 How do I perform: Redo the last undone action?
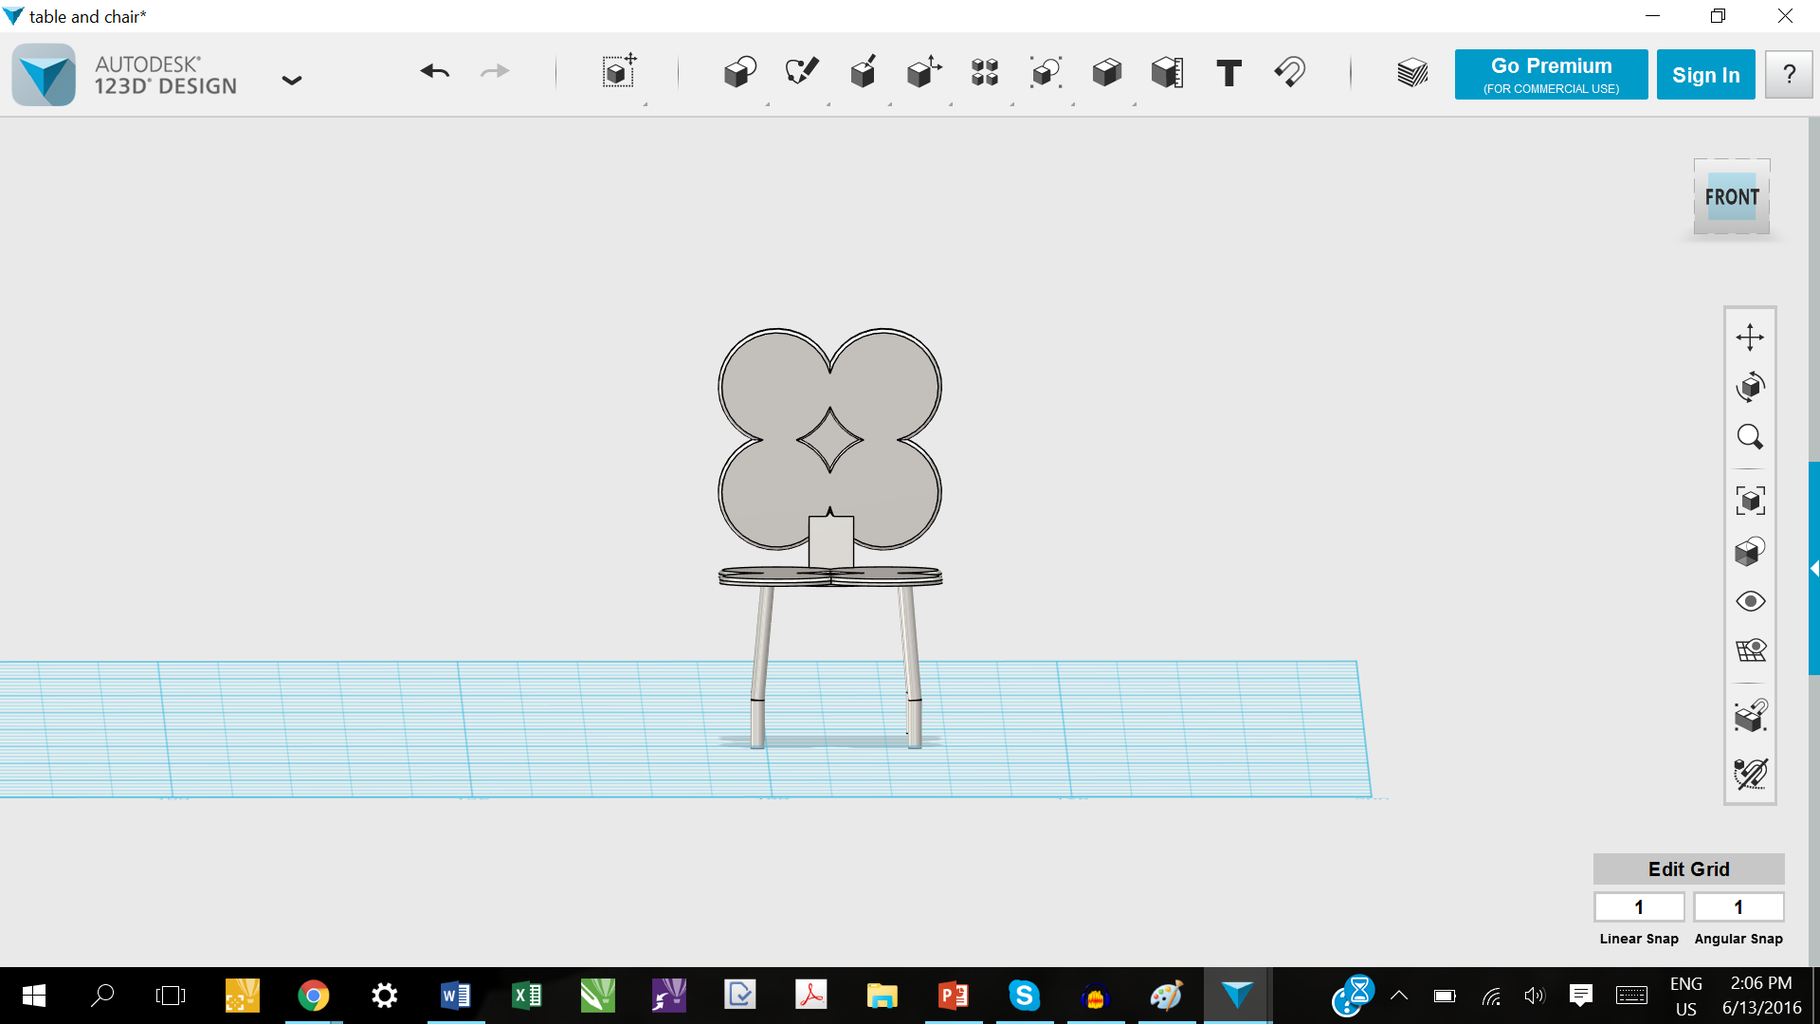click(x=495, y=72)
